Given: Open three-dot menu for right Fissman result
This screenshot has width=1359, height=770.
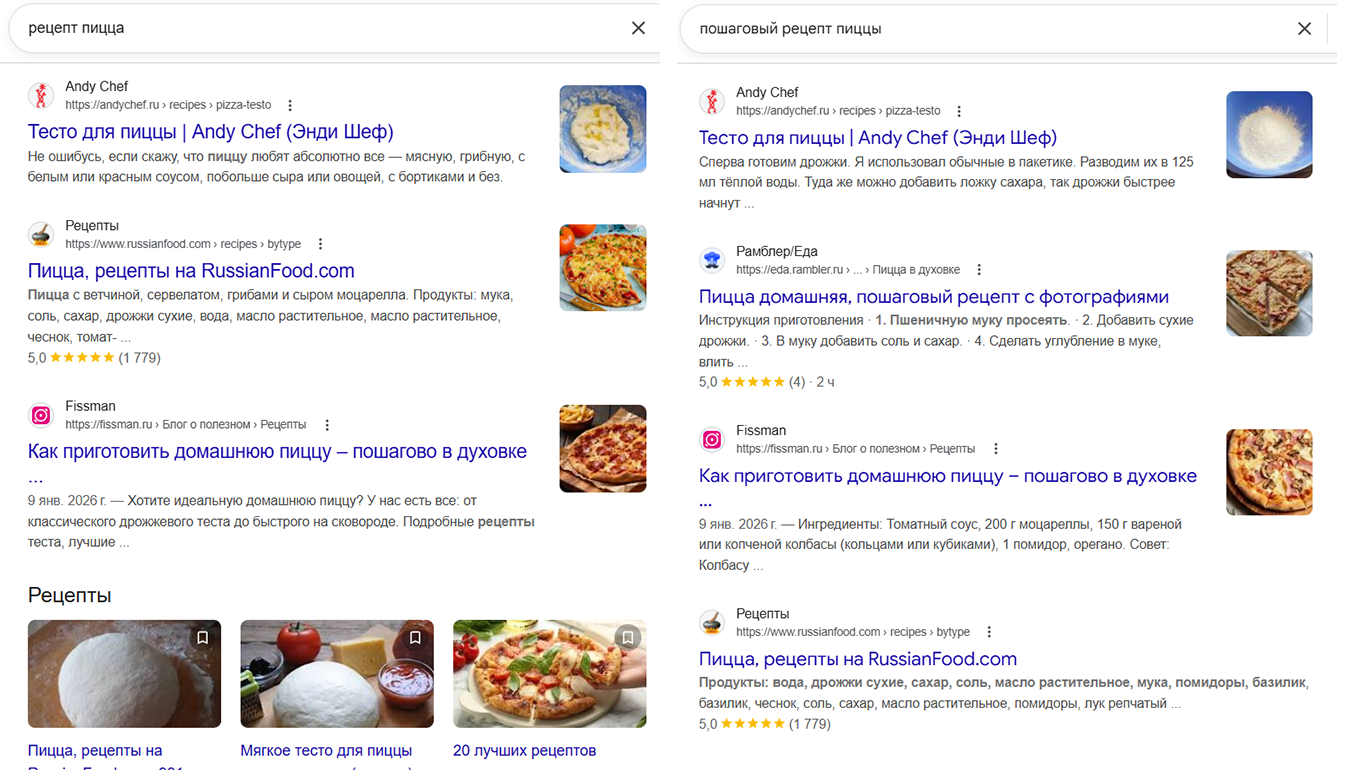Looking at the screenshot, I should click(995, 449).
